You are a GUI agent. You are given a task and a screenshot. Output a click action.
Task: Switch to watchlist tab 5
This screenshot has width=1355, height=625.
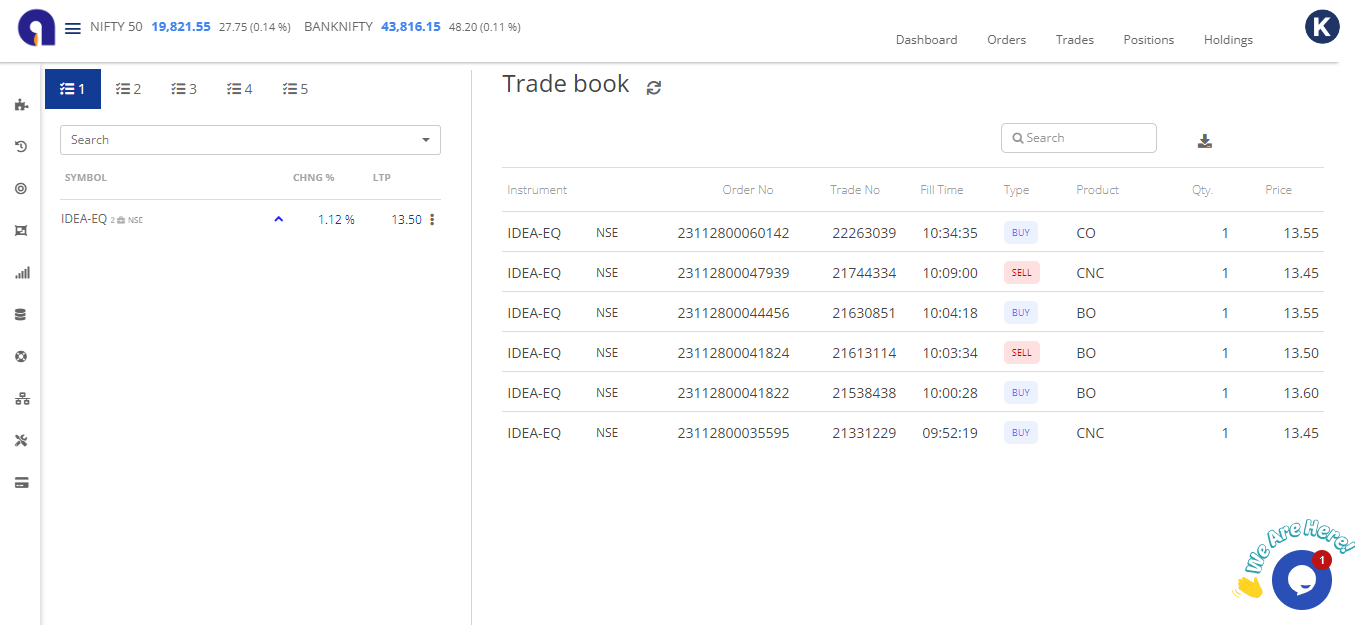(295, 89)
